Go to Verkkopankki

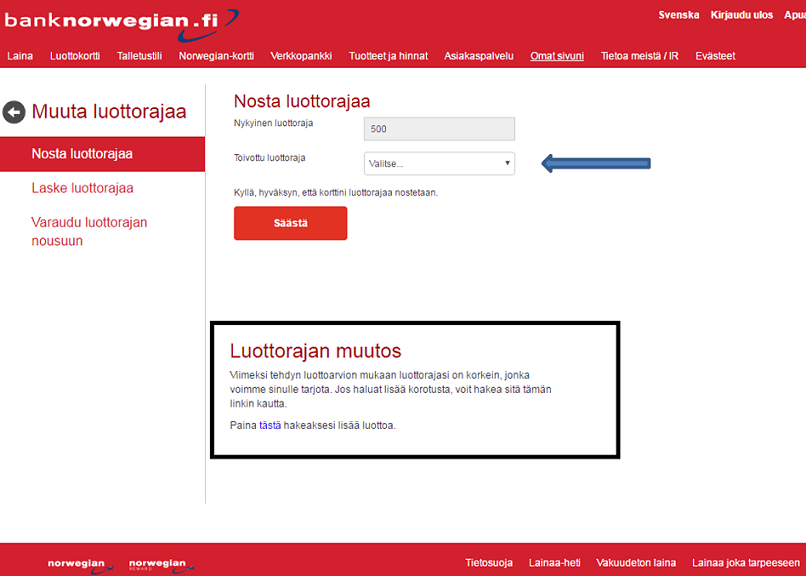(x=301, y=56)
